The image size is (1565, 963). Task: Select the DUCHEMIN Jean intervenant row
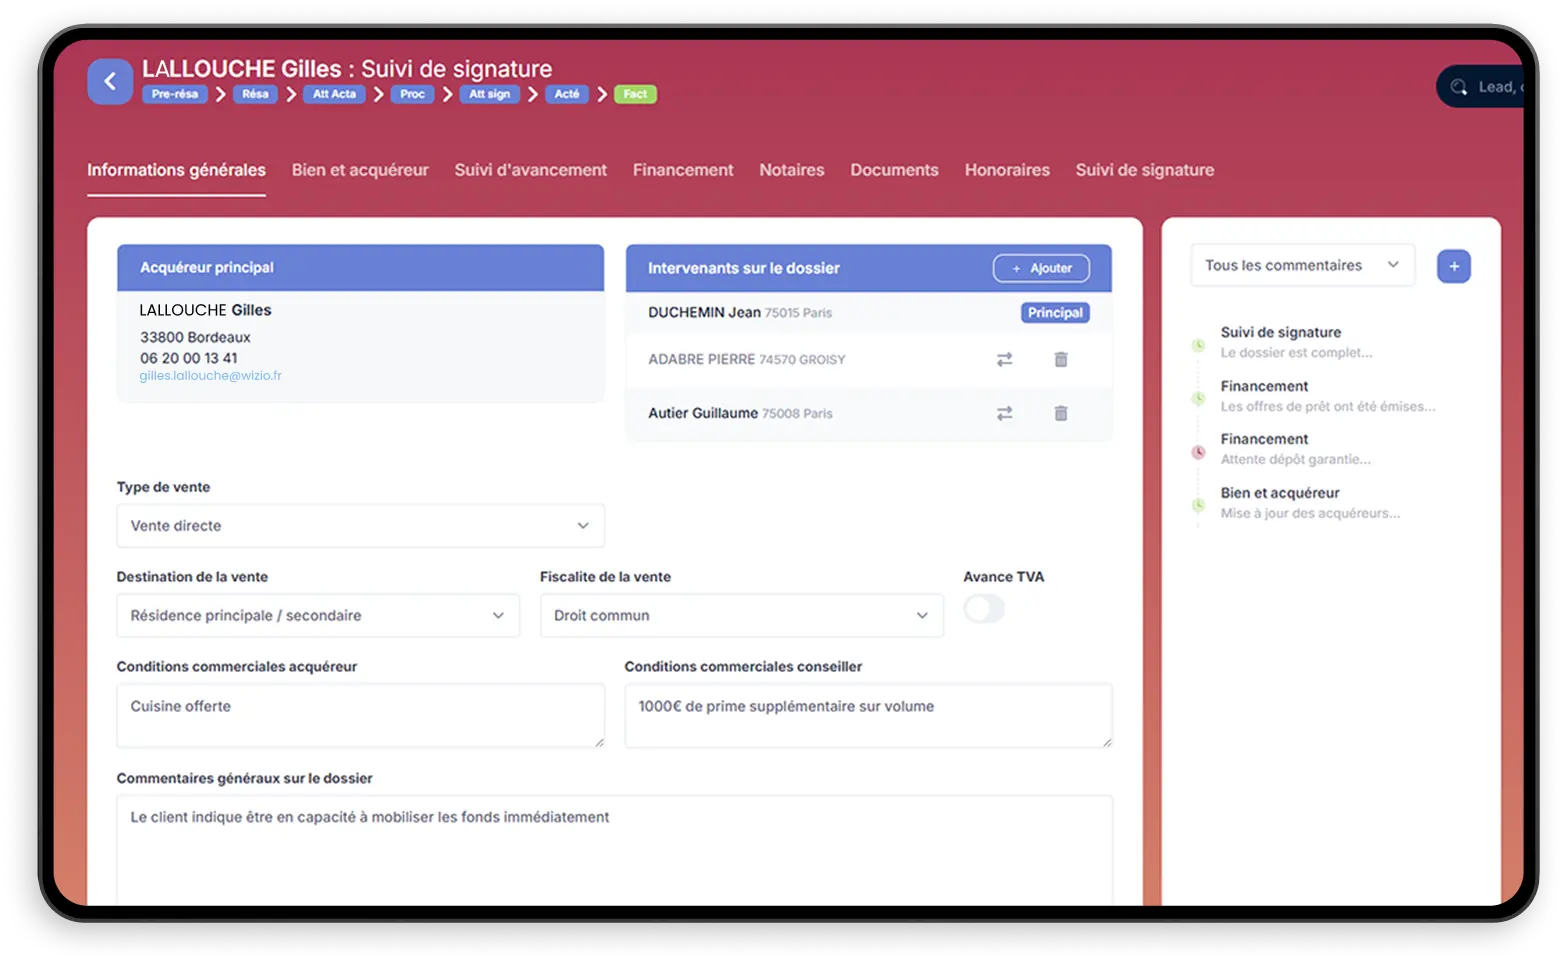pyautogui.click(x=868, y=313)
